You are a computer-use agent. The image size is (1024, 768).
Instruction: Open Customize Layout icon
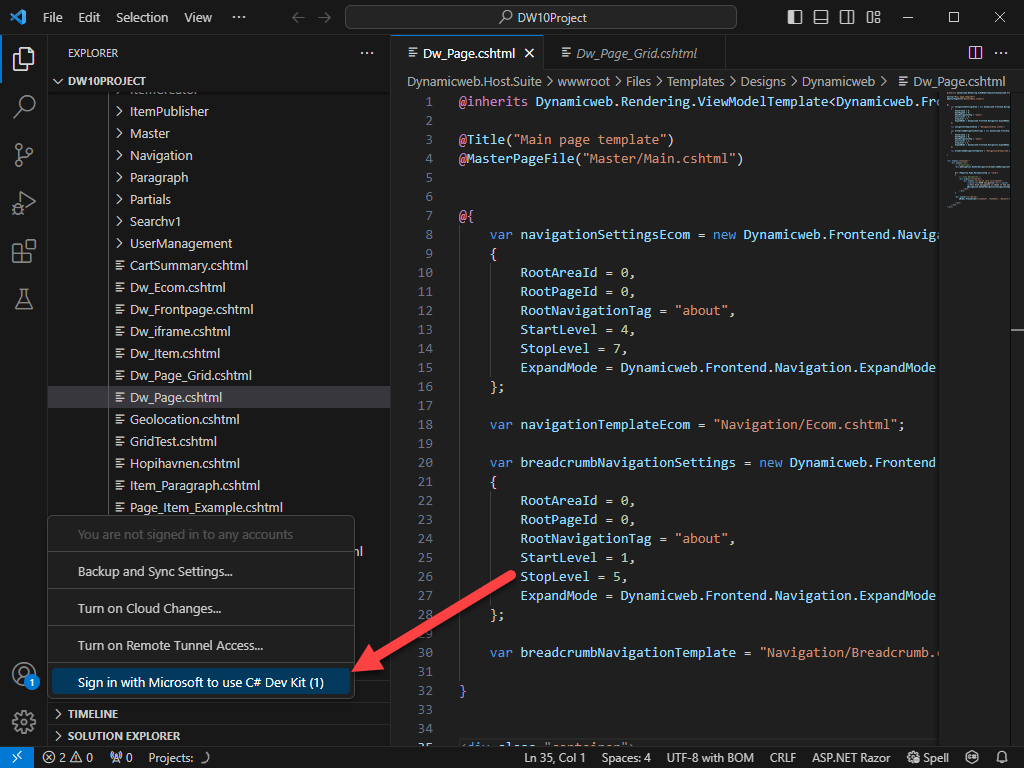(x=874, y=18)
